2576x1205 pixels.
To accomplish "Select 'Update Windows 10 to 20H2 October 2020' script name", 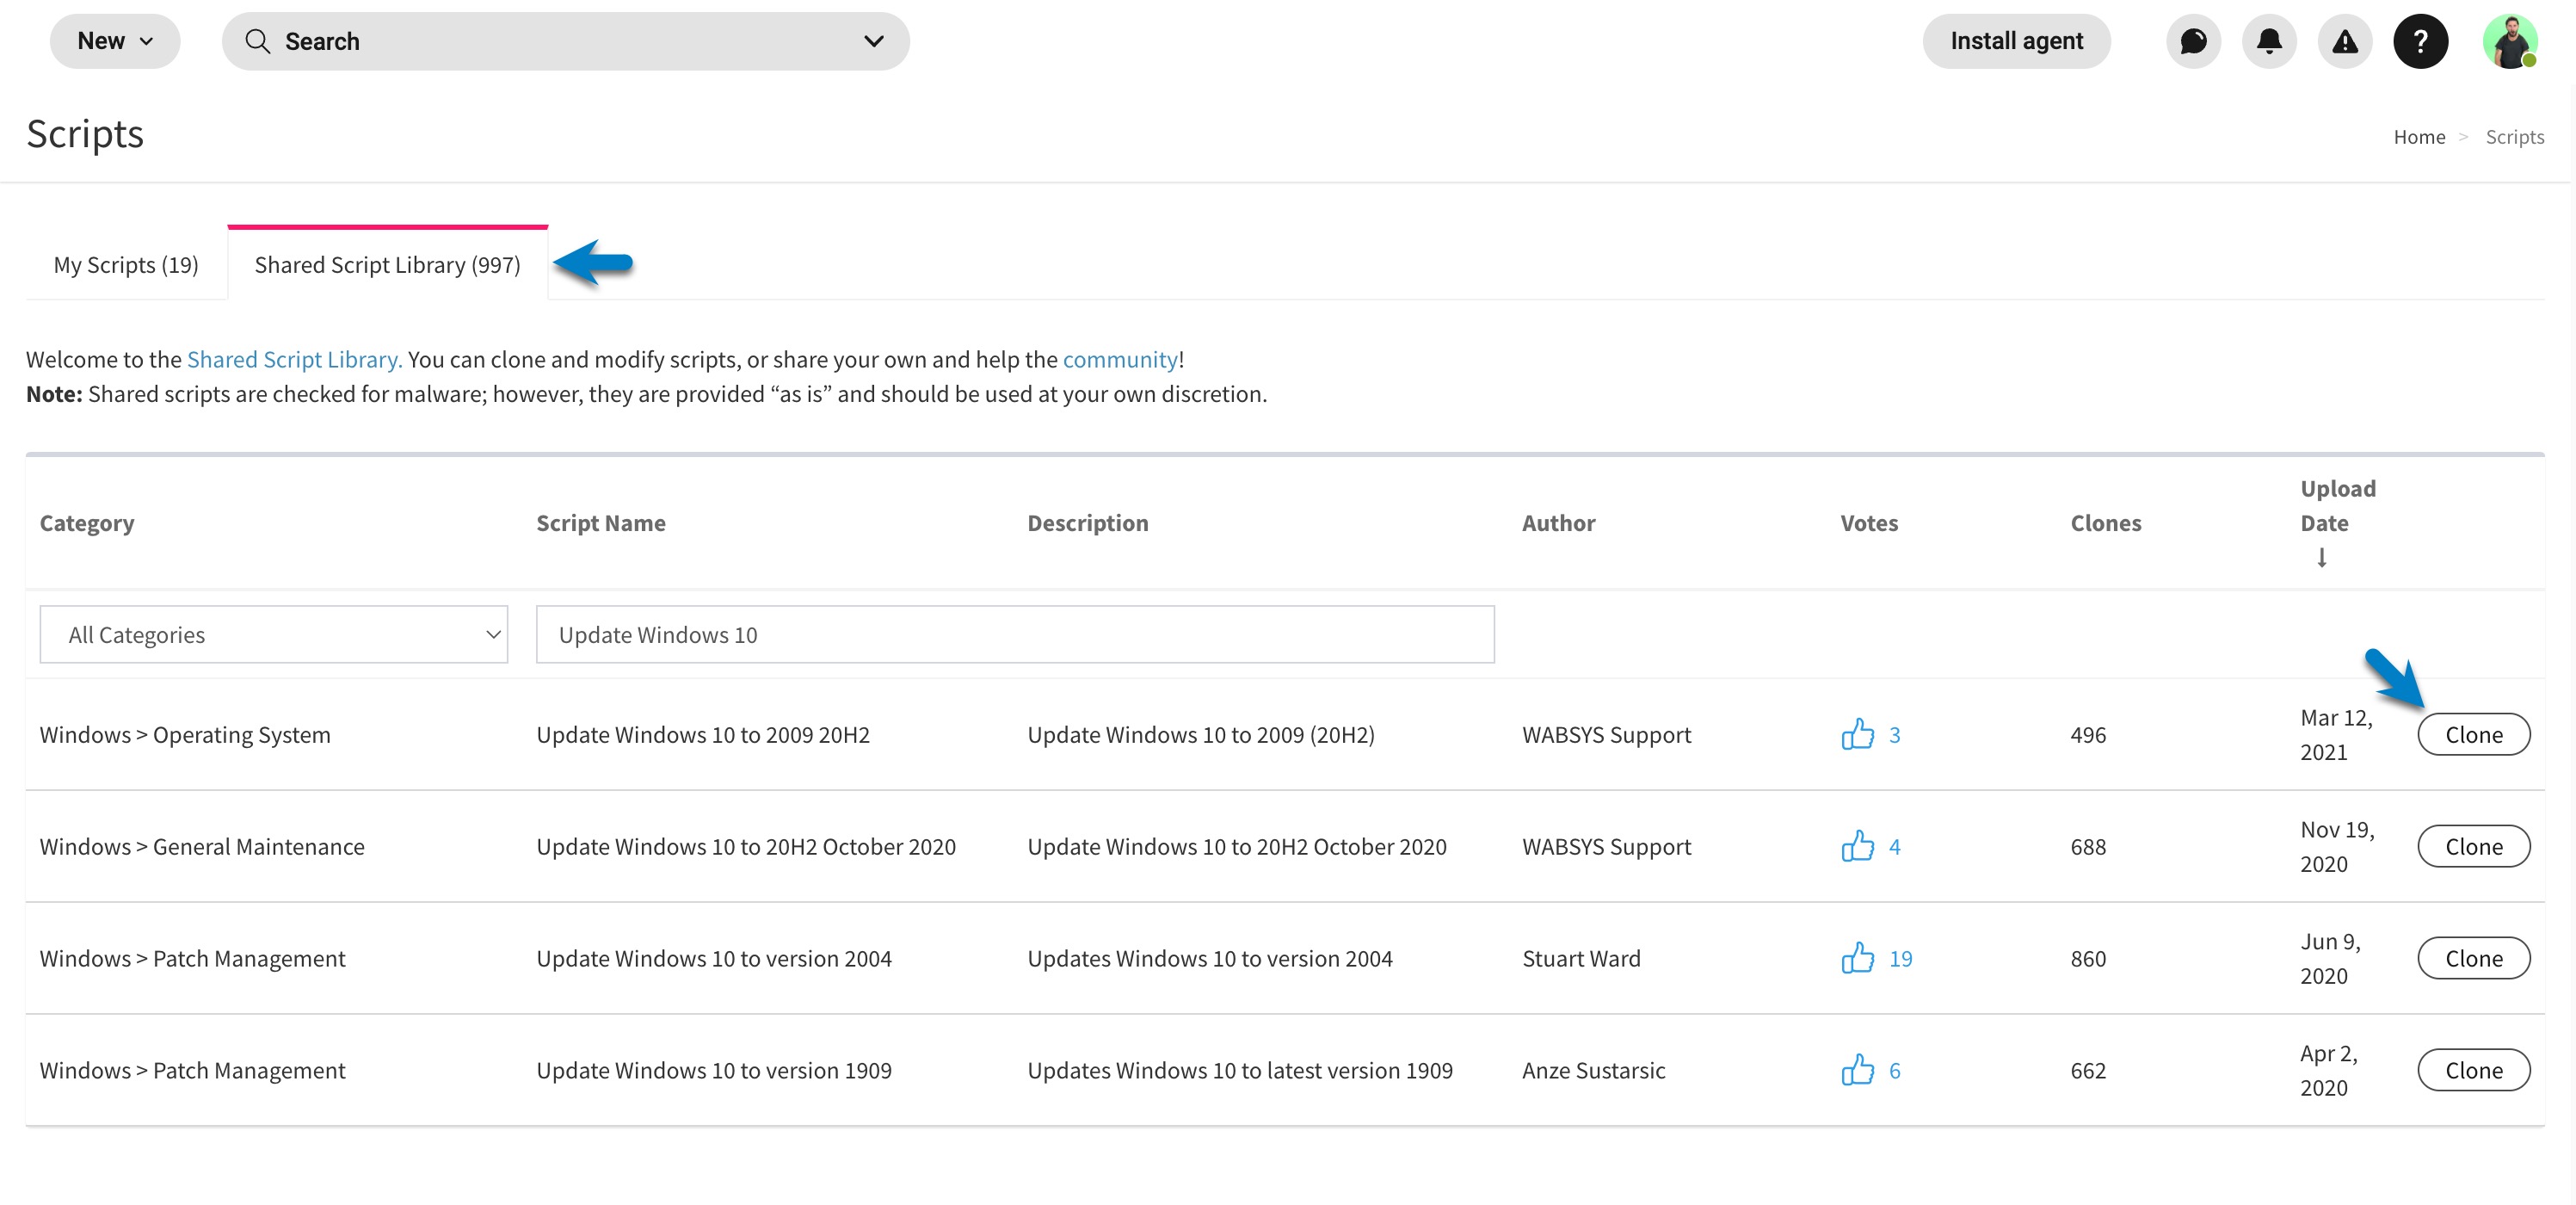I will (x=745, y=847).
